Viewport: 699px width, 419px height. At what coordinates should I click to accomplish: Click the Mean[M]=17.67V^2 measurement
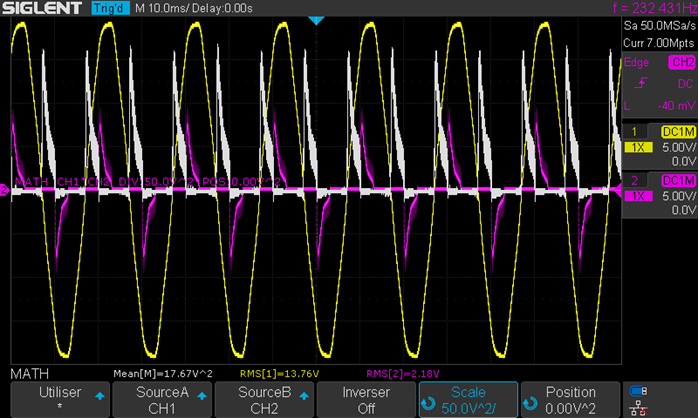click(163, 374)
